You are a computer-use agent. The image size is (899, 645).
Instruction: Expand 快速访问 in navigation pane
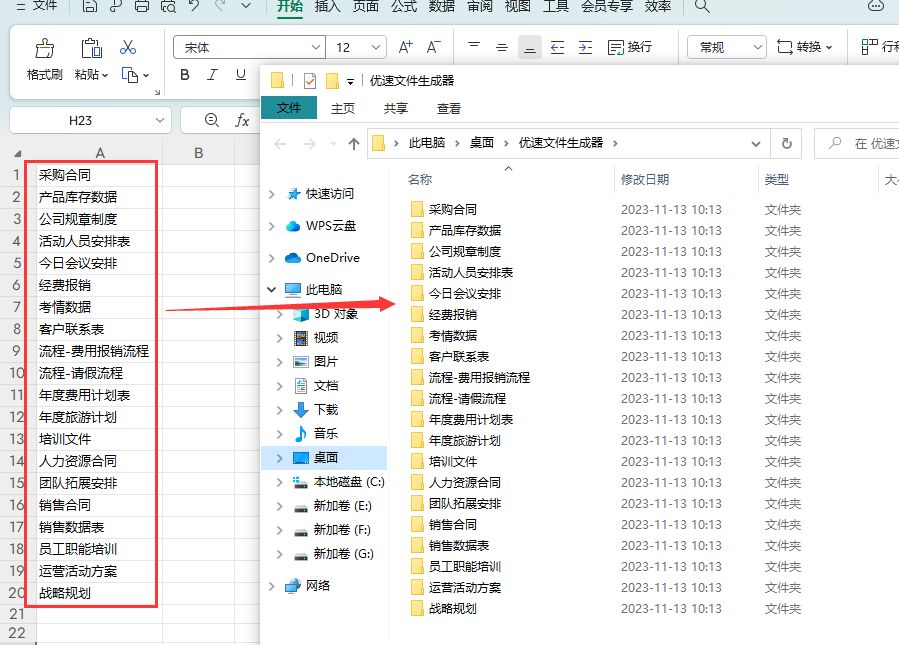pyautogui.click(x=272, y=194)
